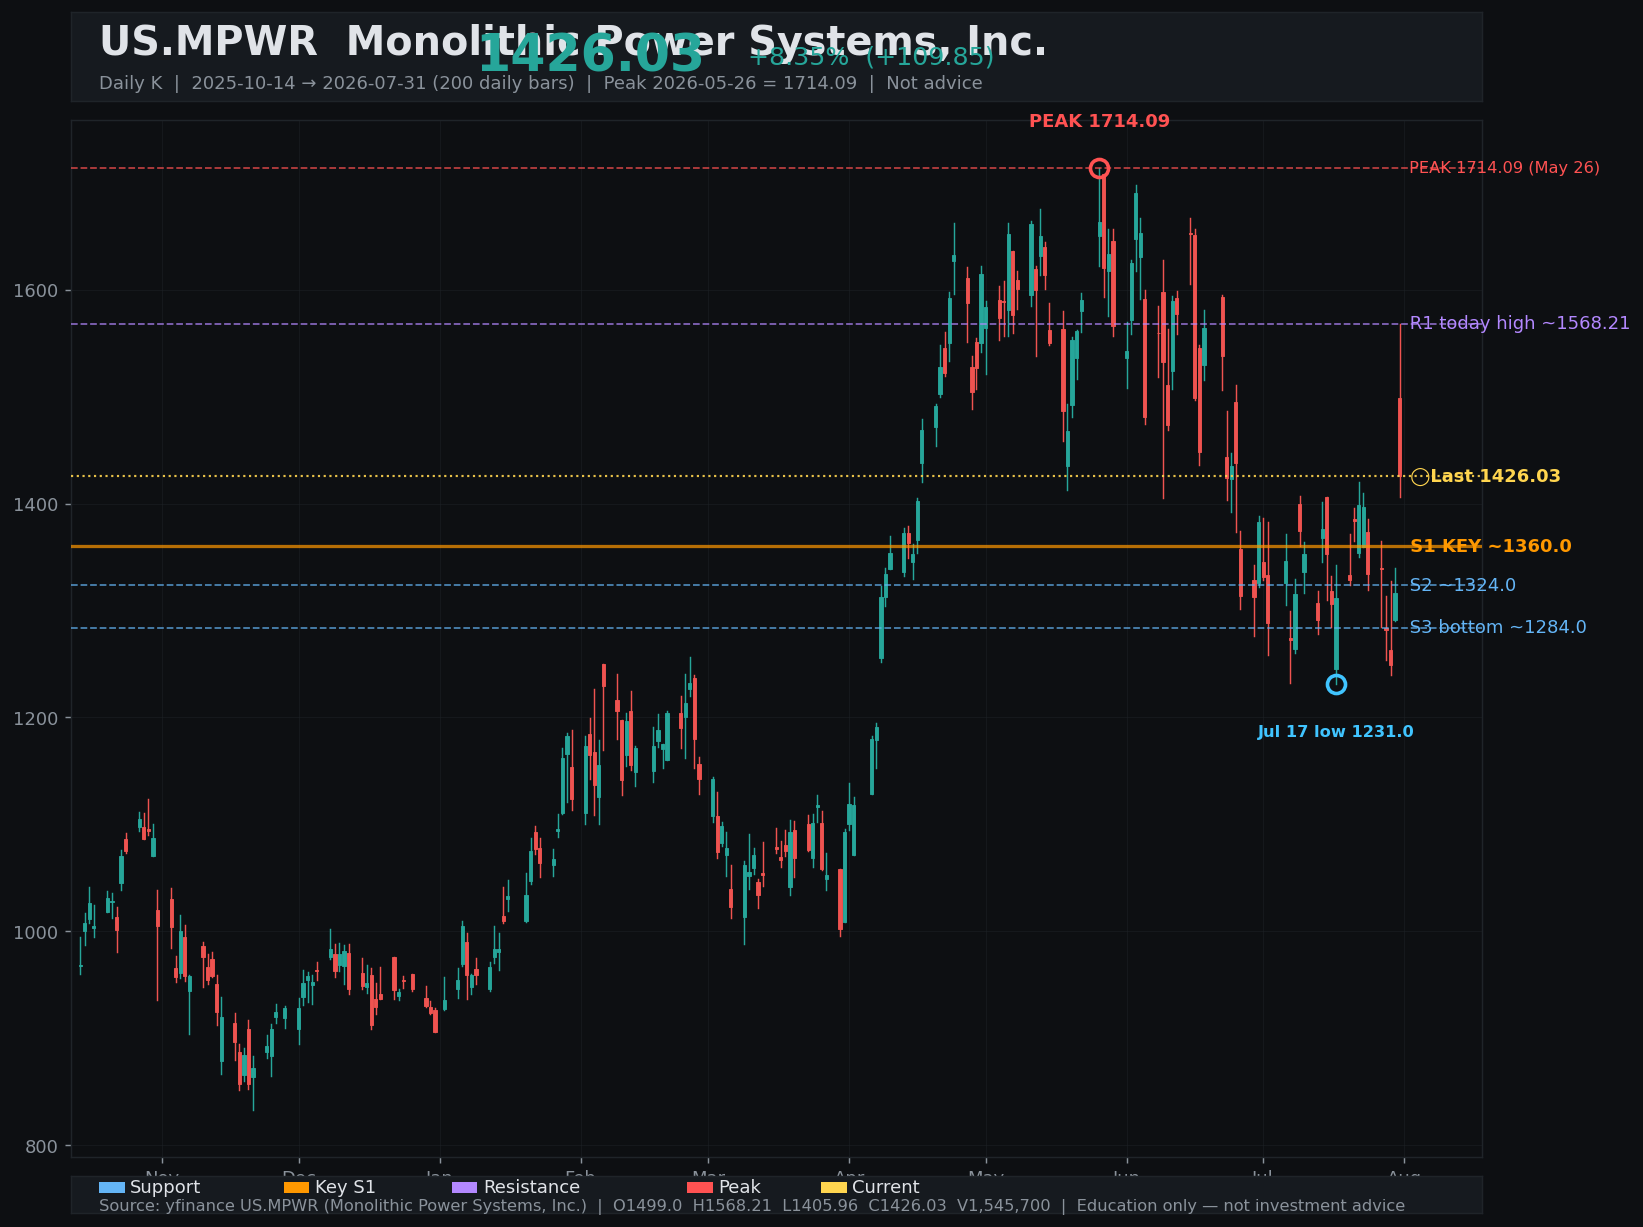The width and height of the screenshot is (1643, 1227).
Task: Click the 'R1 today high ~1568.21' label
Action: 1519,324
